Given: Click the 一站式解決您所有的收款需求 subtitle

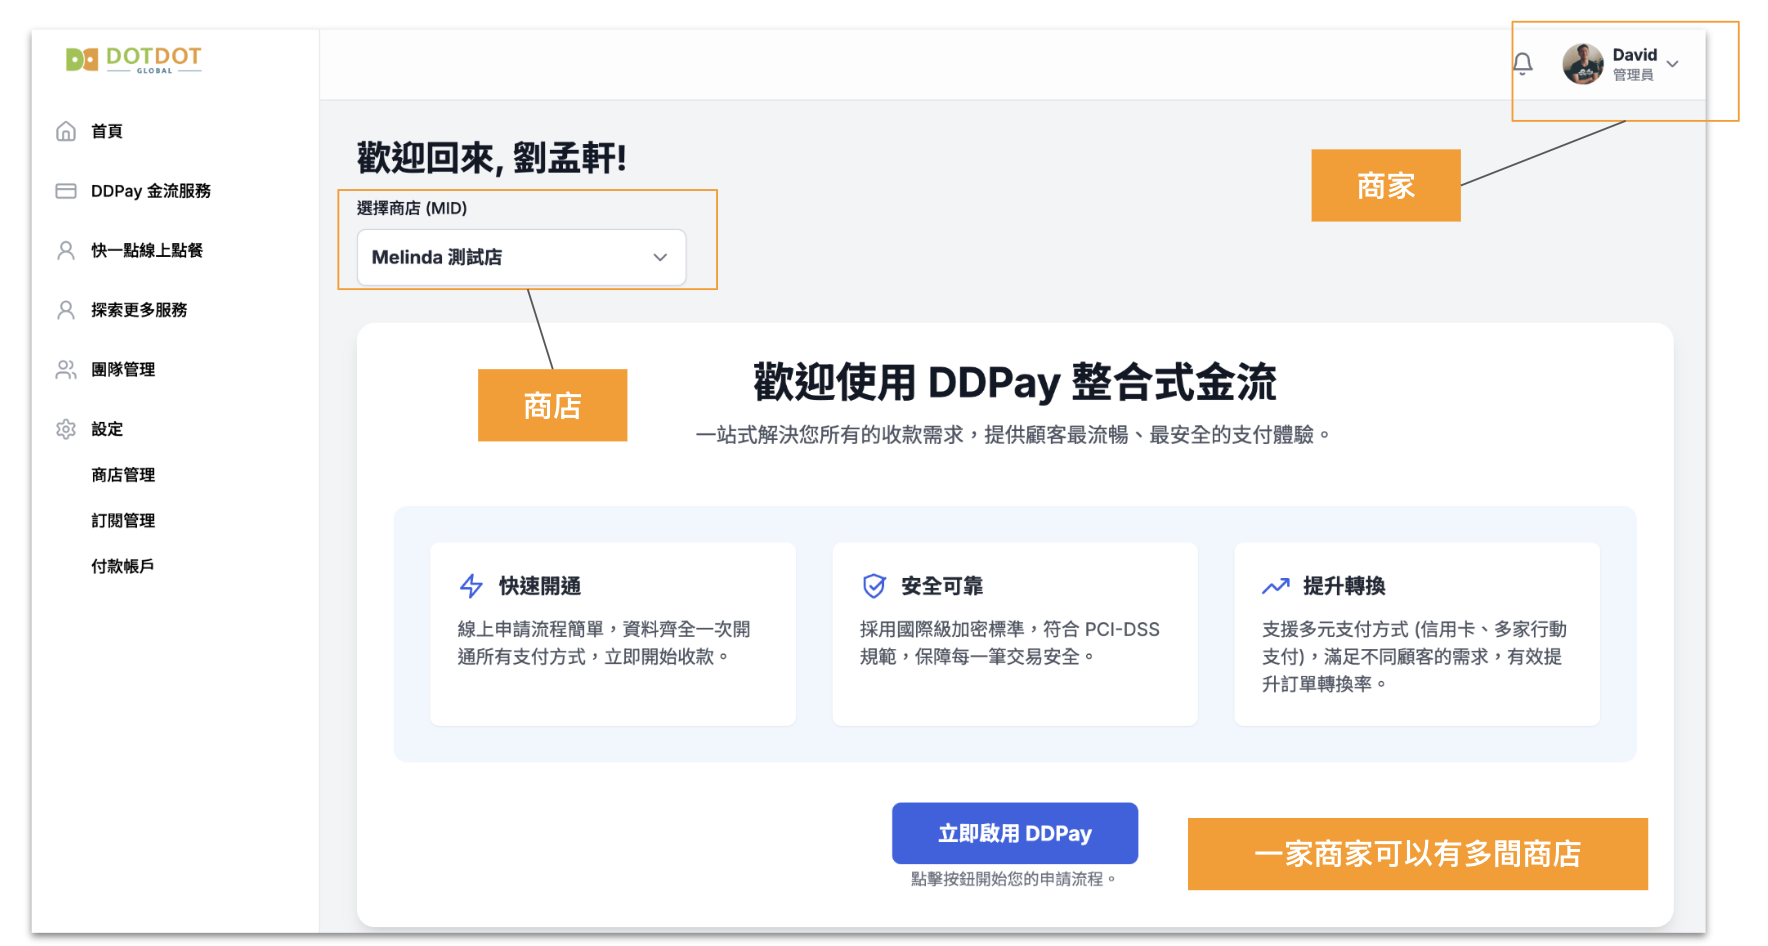Looking at the screenshot, I should [1014, 435].
